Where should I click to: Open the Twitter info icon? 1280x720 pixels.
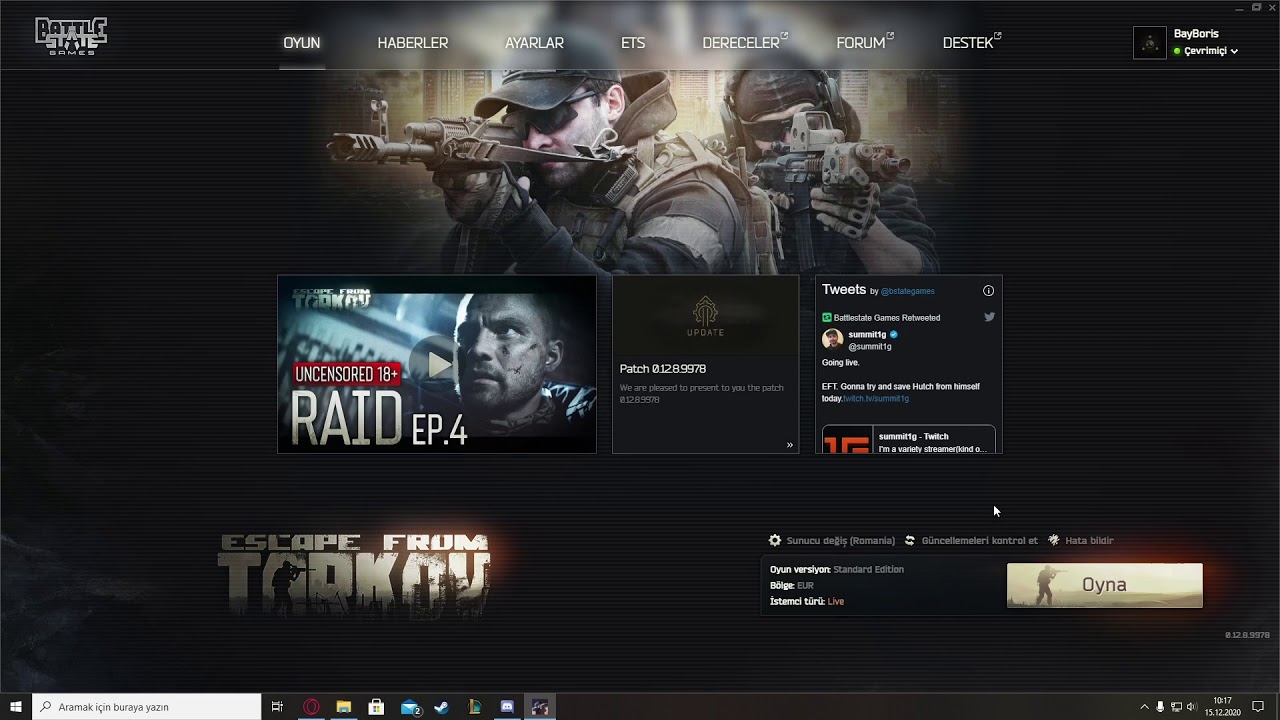click(x=988, y=291)
